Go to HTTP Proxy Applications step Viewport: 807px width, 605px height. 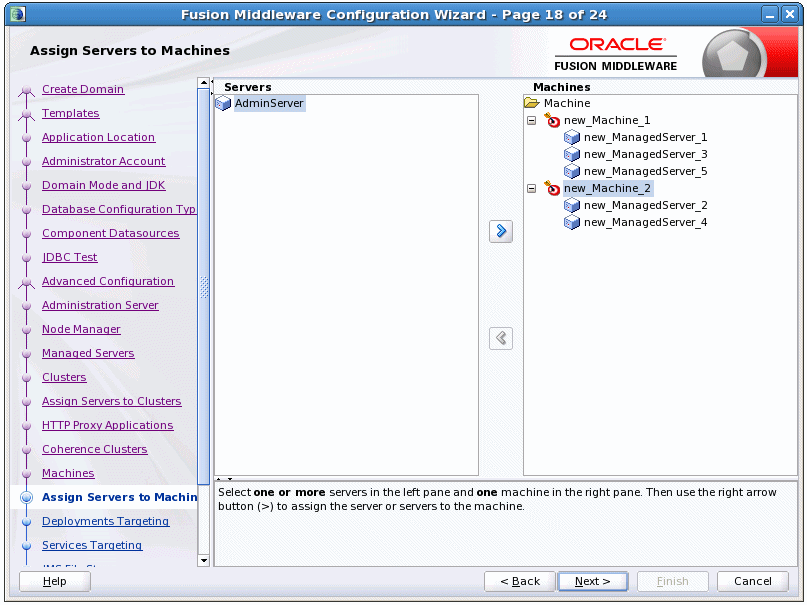pos(108,425)
